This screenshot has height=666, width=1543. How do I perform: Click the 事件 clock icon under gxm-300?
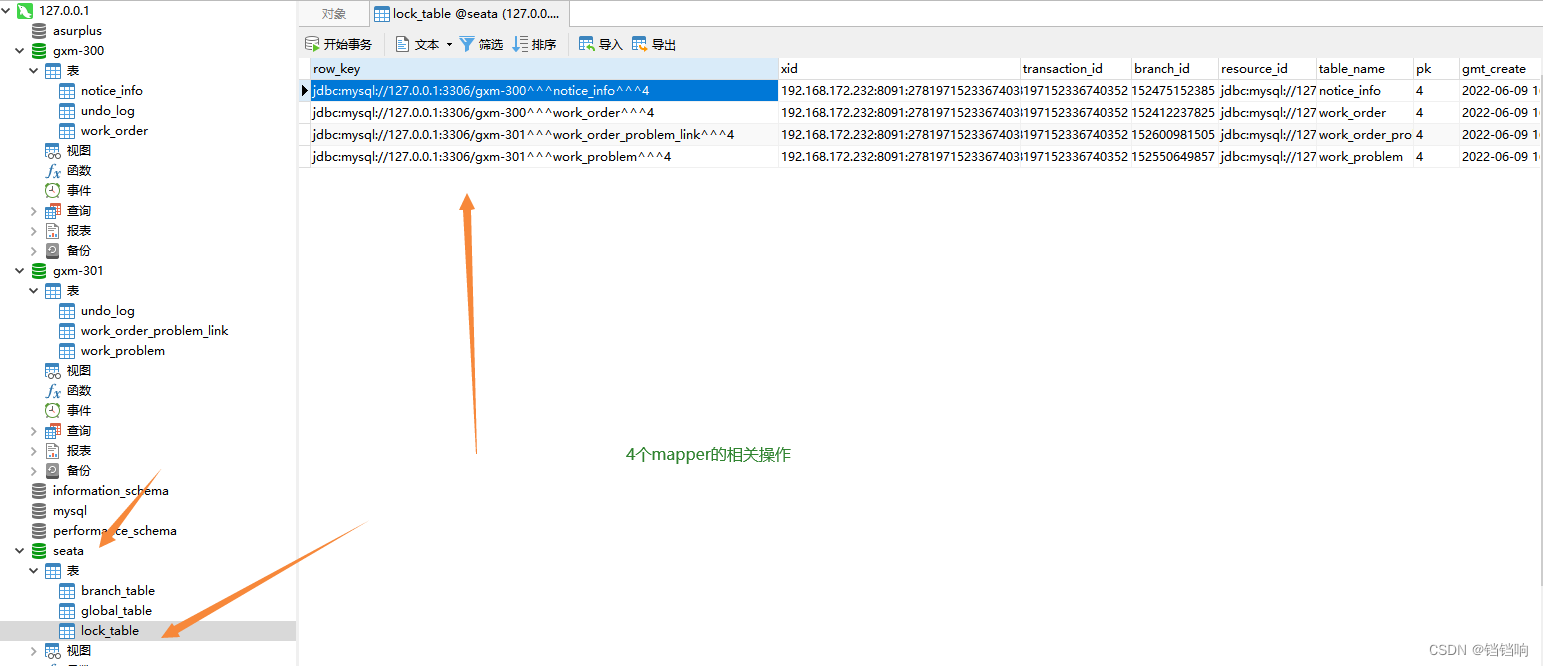[53, 191]
